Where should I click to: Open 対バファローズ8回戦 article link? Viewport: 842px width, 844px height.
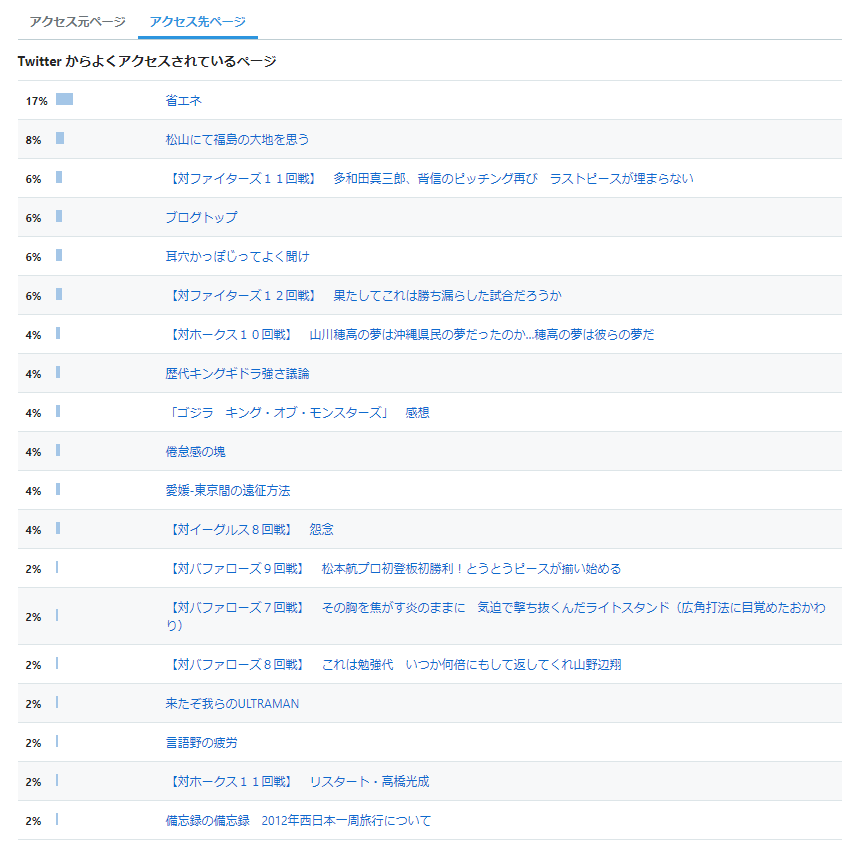tap(394, 665)
